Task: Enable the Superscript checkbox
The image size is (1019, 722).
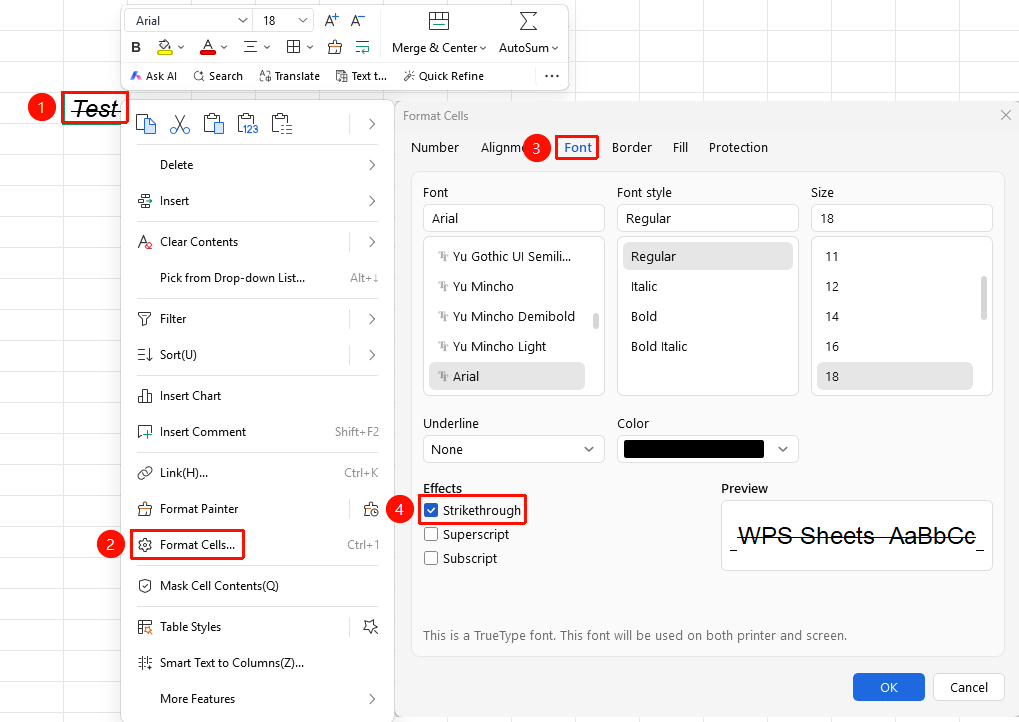Action: (431, 534)
